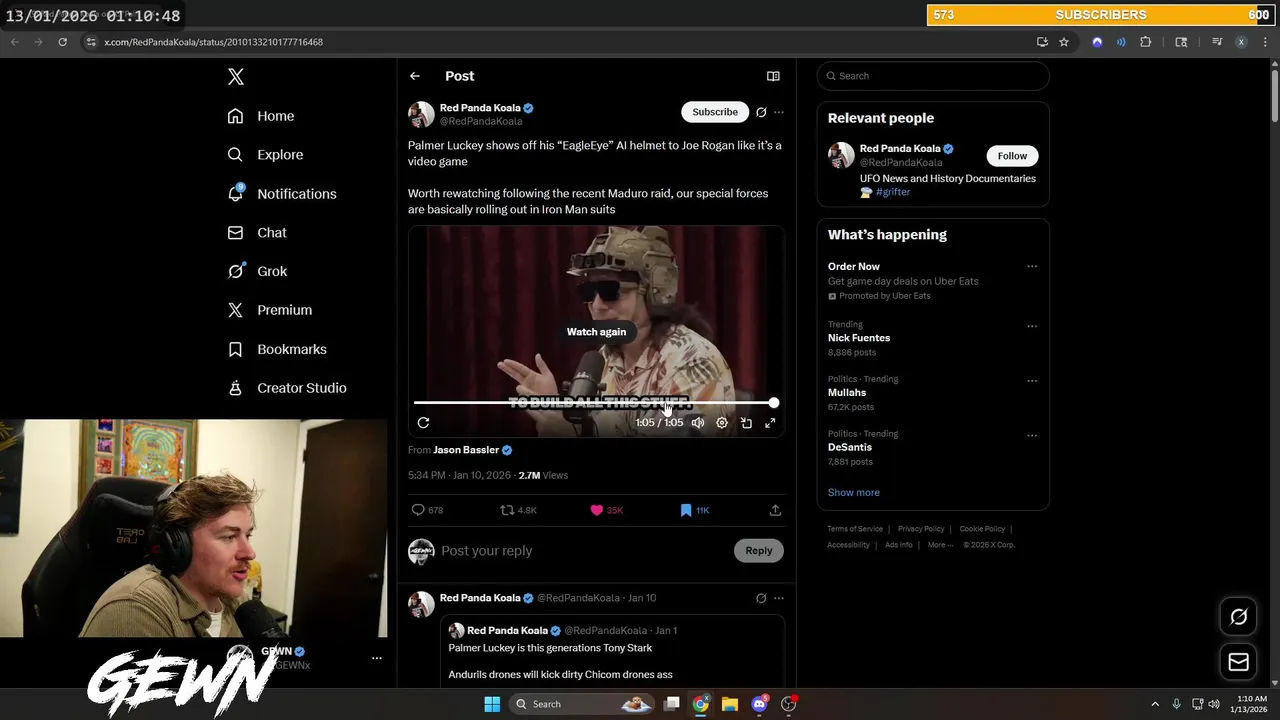The height and width of the screenshot is (720, 1280).
Task: Open the #grifter hashtag link
Action: point(894,192)
